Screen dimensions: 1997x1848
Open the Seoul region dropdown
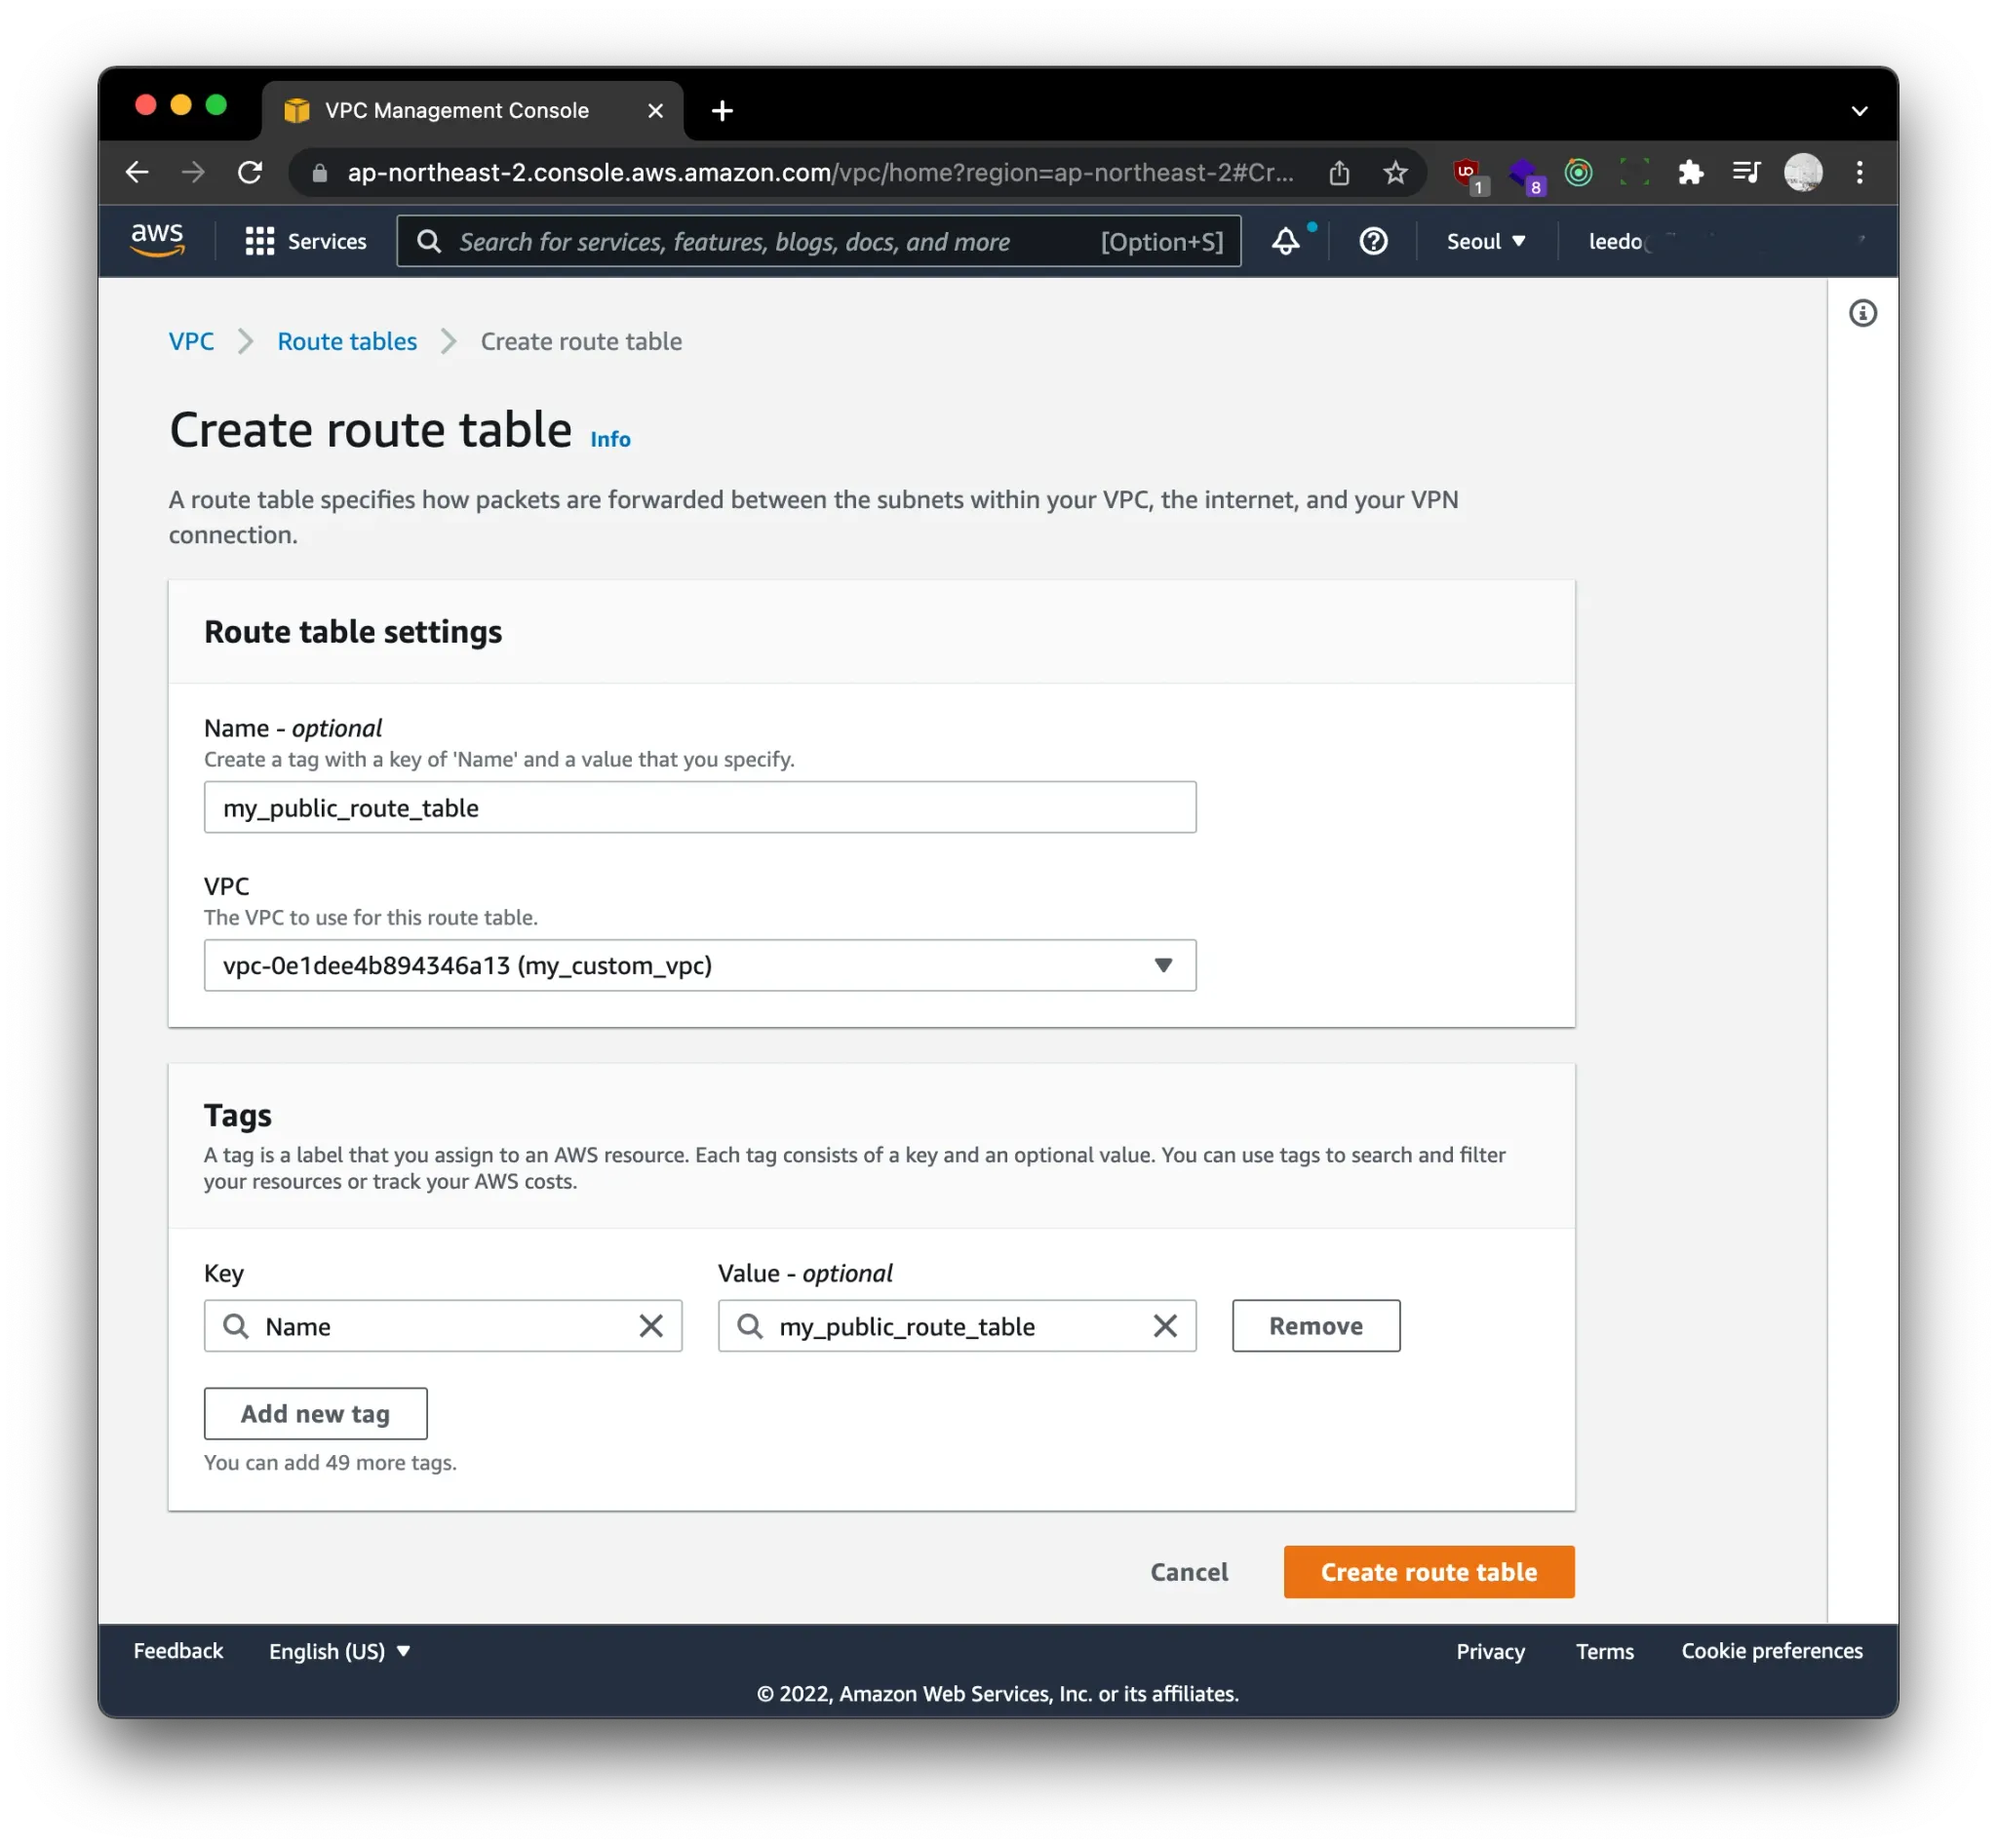1485,241
